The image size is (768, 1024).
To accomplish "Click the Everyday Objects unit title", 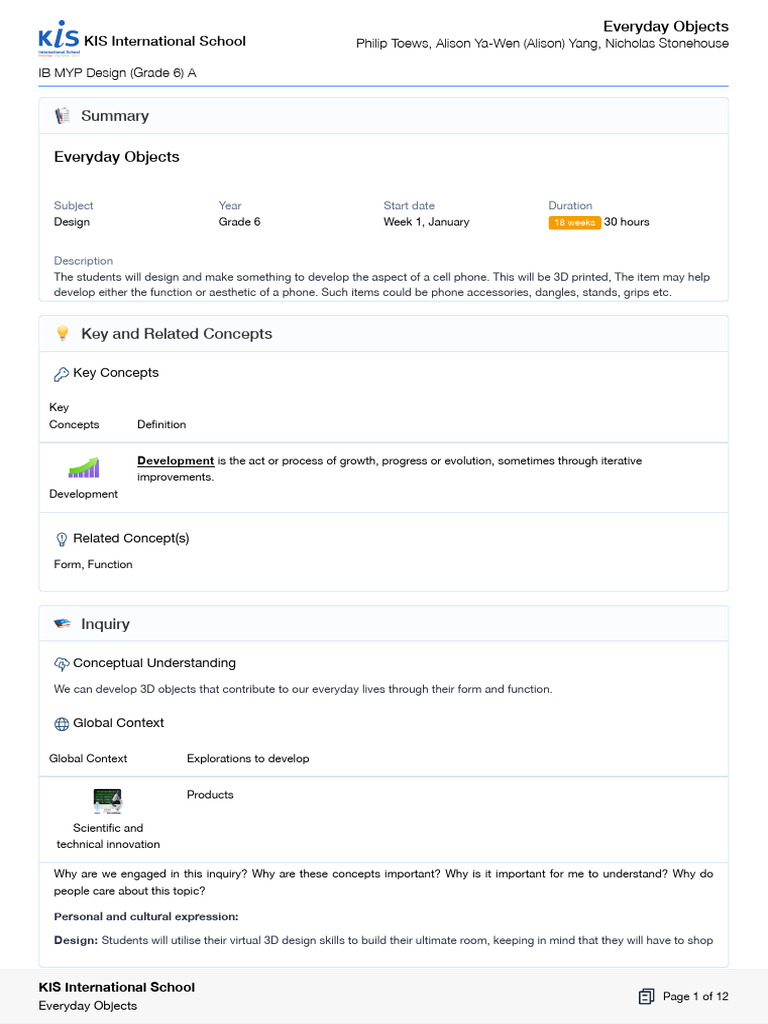I will click(117, 157).
